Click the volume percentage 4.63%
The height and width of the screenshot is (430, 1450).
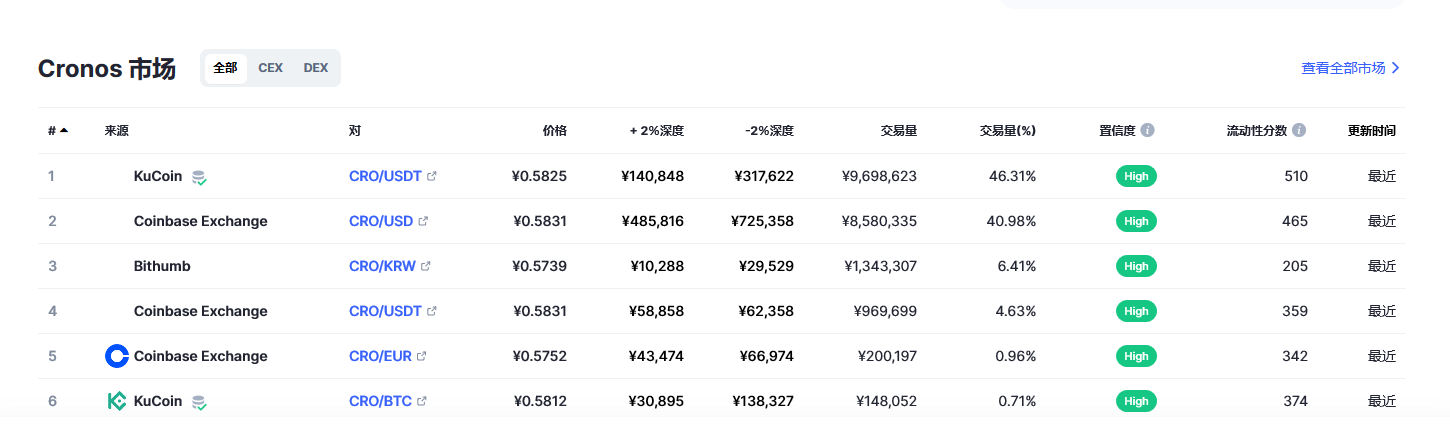click(1015, 311)
